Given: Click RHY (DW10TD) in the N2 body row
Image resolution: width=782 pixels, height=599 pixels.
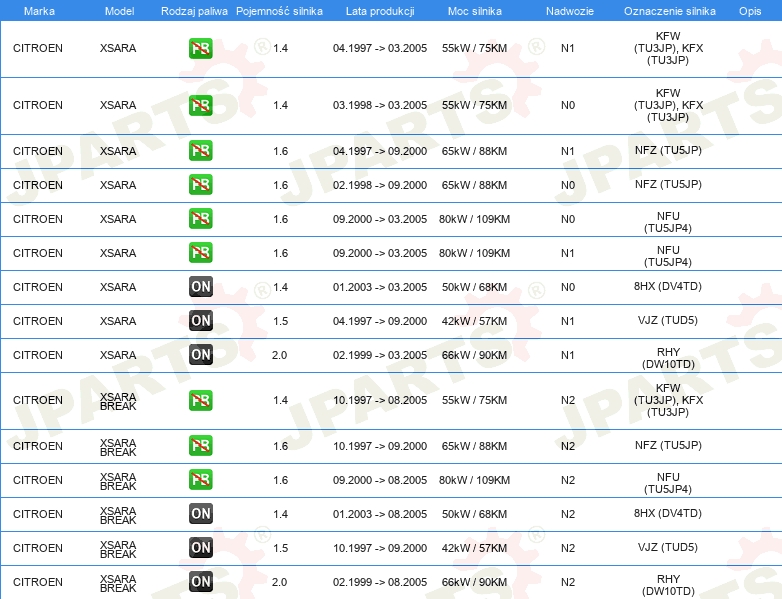Looking at the screenshot, I should [x=668, y=585].
